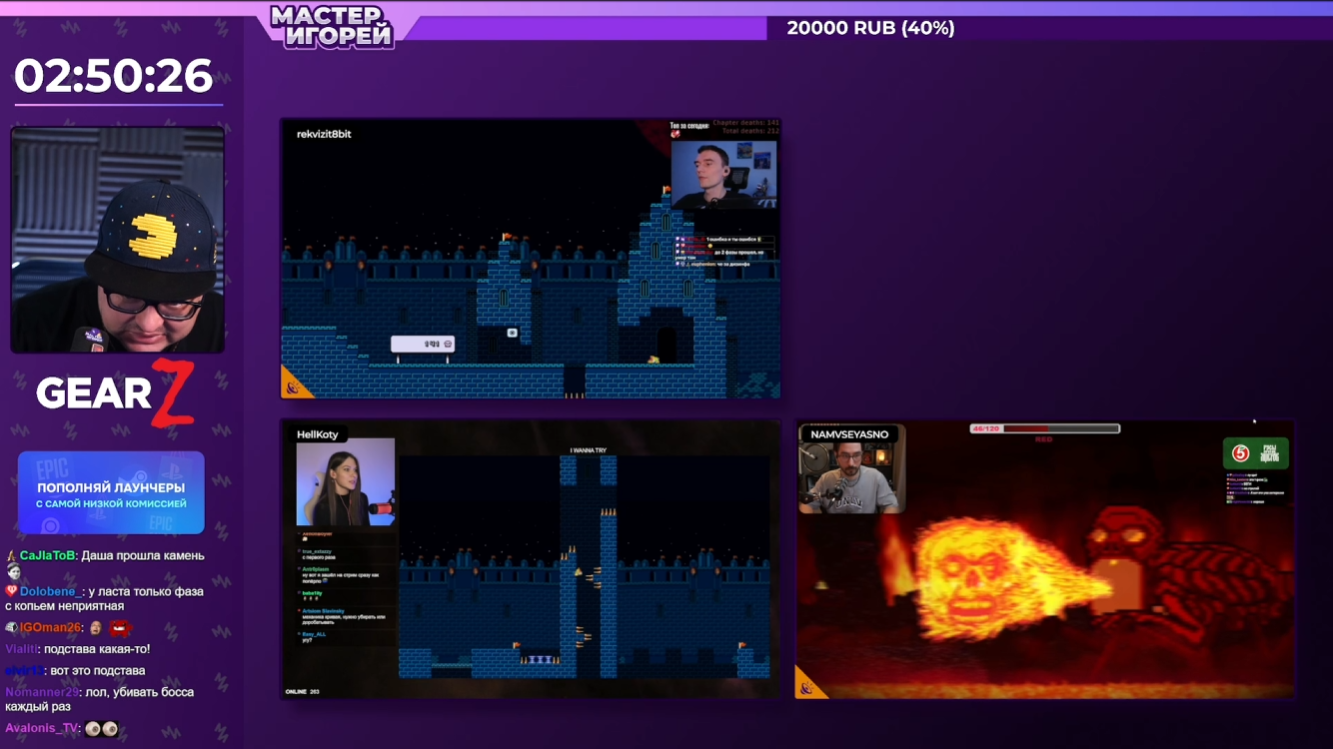1333x749 pixels.
Task: Click the ONLINE counter in HellKoty stream
Action: click(x=302, y=691)
